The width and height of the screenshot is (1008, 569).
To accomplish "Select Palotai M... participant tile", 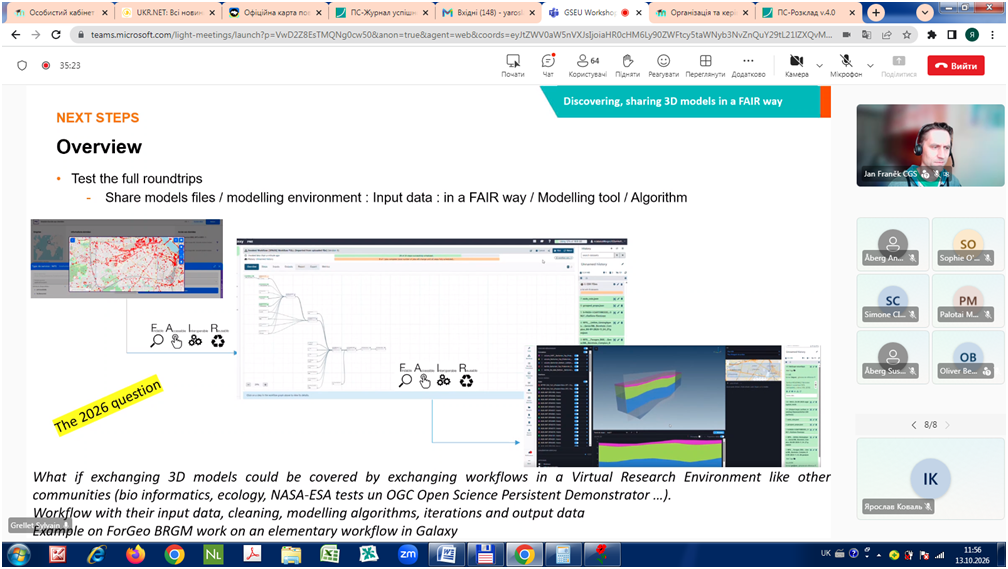I will [x=968, y=300].
